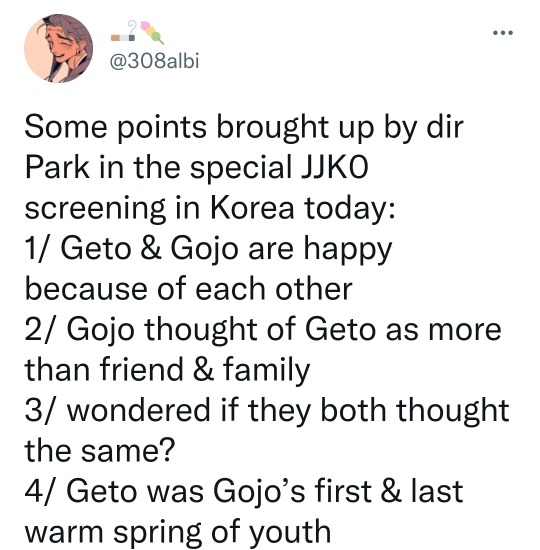
Task: Click the line "1/ Geto & Gojo are happy"
Action: (208, 249)
